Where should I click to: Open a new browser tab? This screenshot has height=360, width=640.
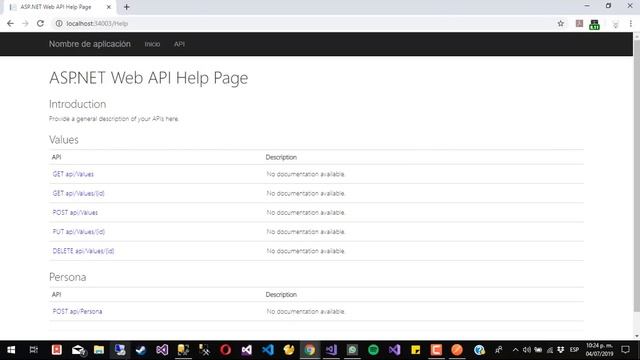(127, 7)
